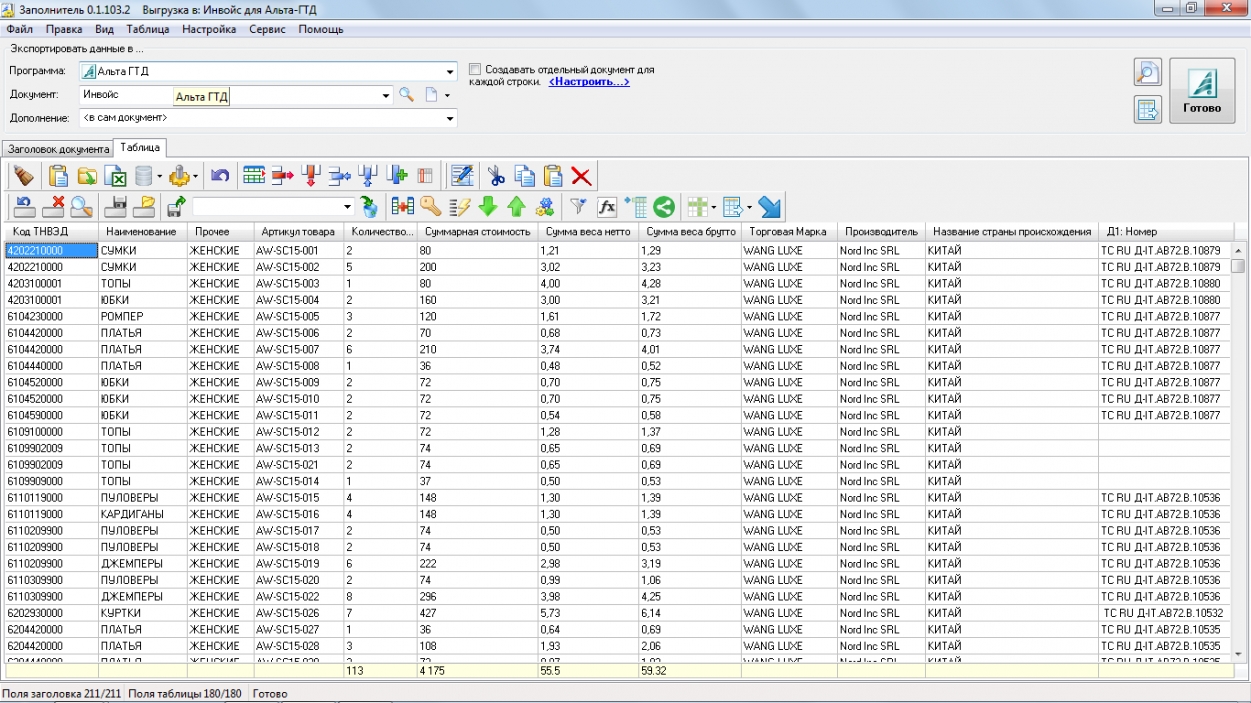The width and height of the screenshot is (1251, 703).
Task: Click the green down arrow icon
Action: click(x=488, y=207)
